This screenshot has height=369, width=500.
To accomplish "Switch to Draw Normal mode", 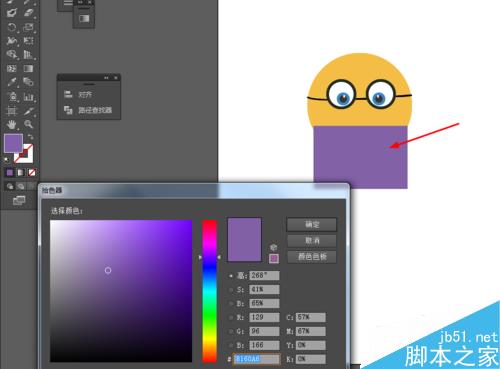I will [10, 186].
